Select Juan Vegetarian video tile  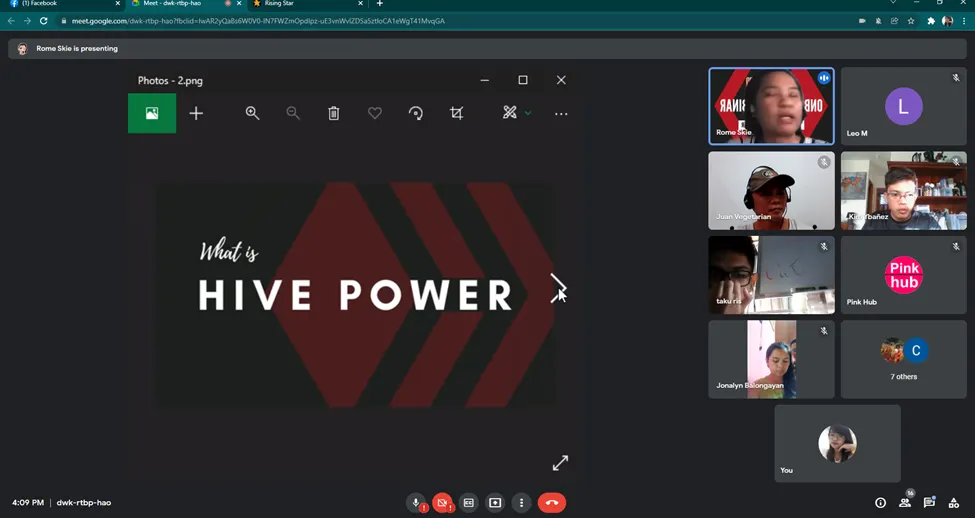coord(771,191)
